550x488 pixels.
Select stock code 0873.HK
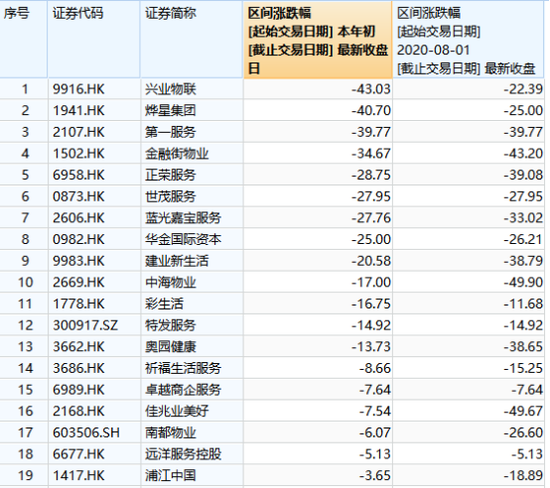coord(79,196)
